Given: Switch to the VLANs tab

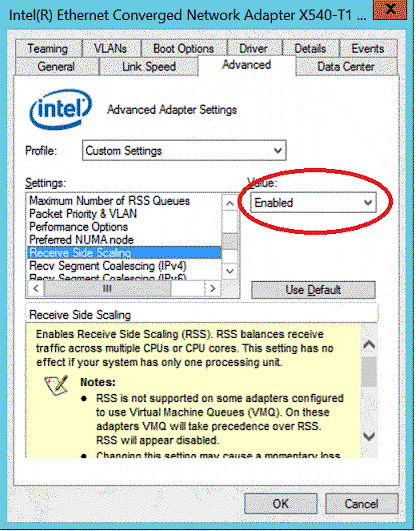Looking at the screenshot, I should coord(111,48).
